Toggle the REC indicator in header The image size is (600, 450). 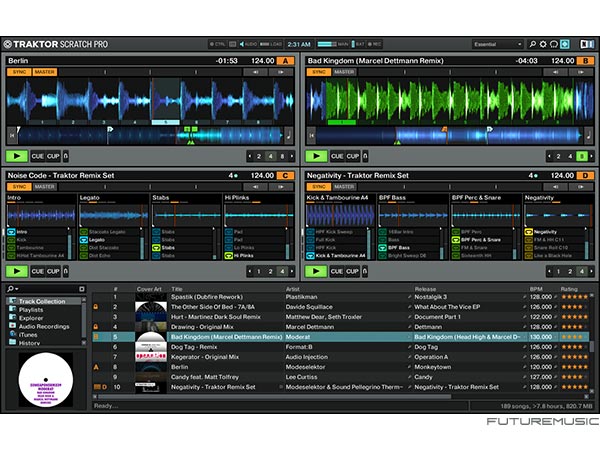coord(374,44)
